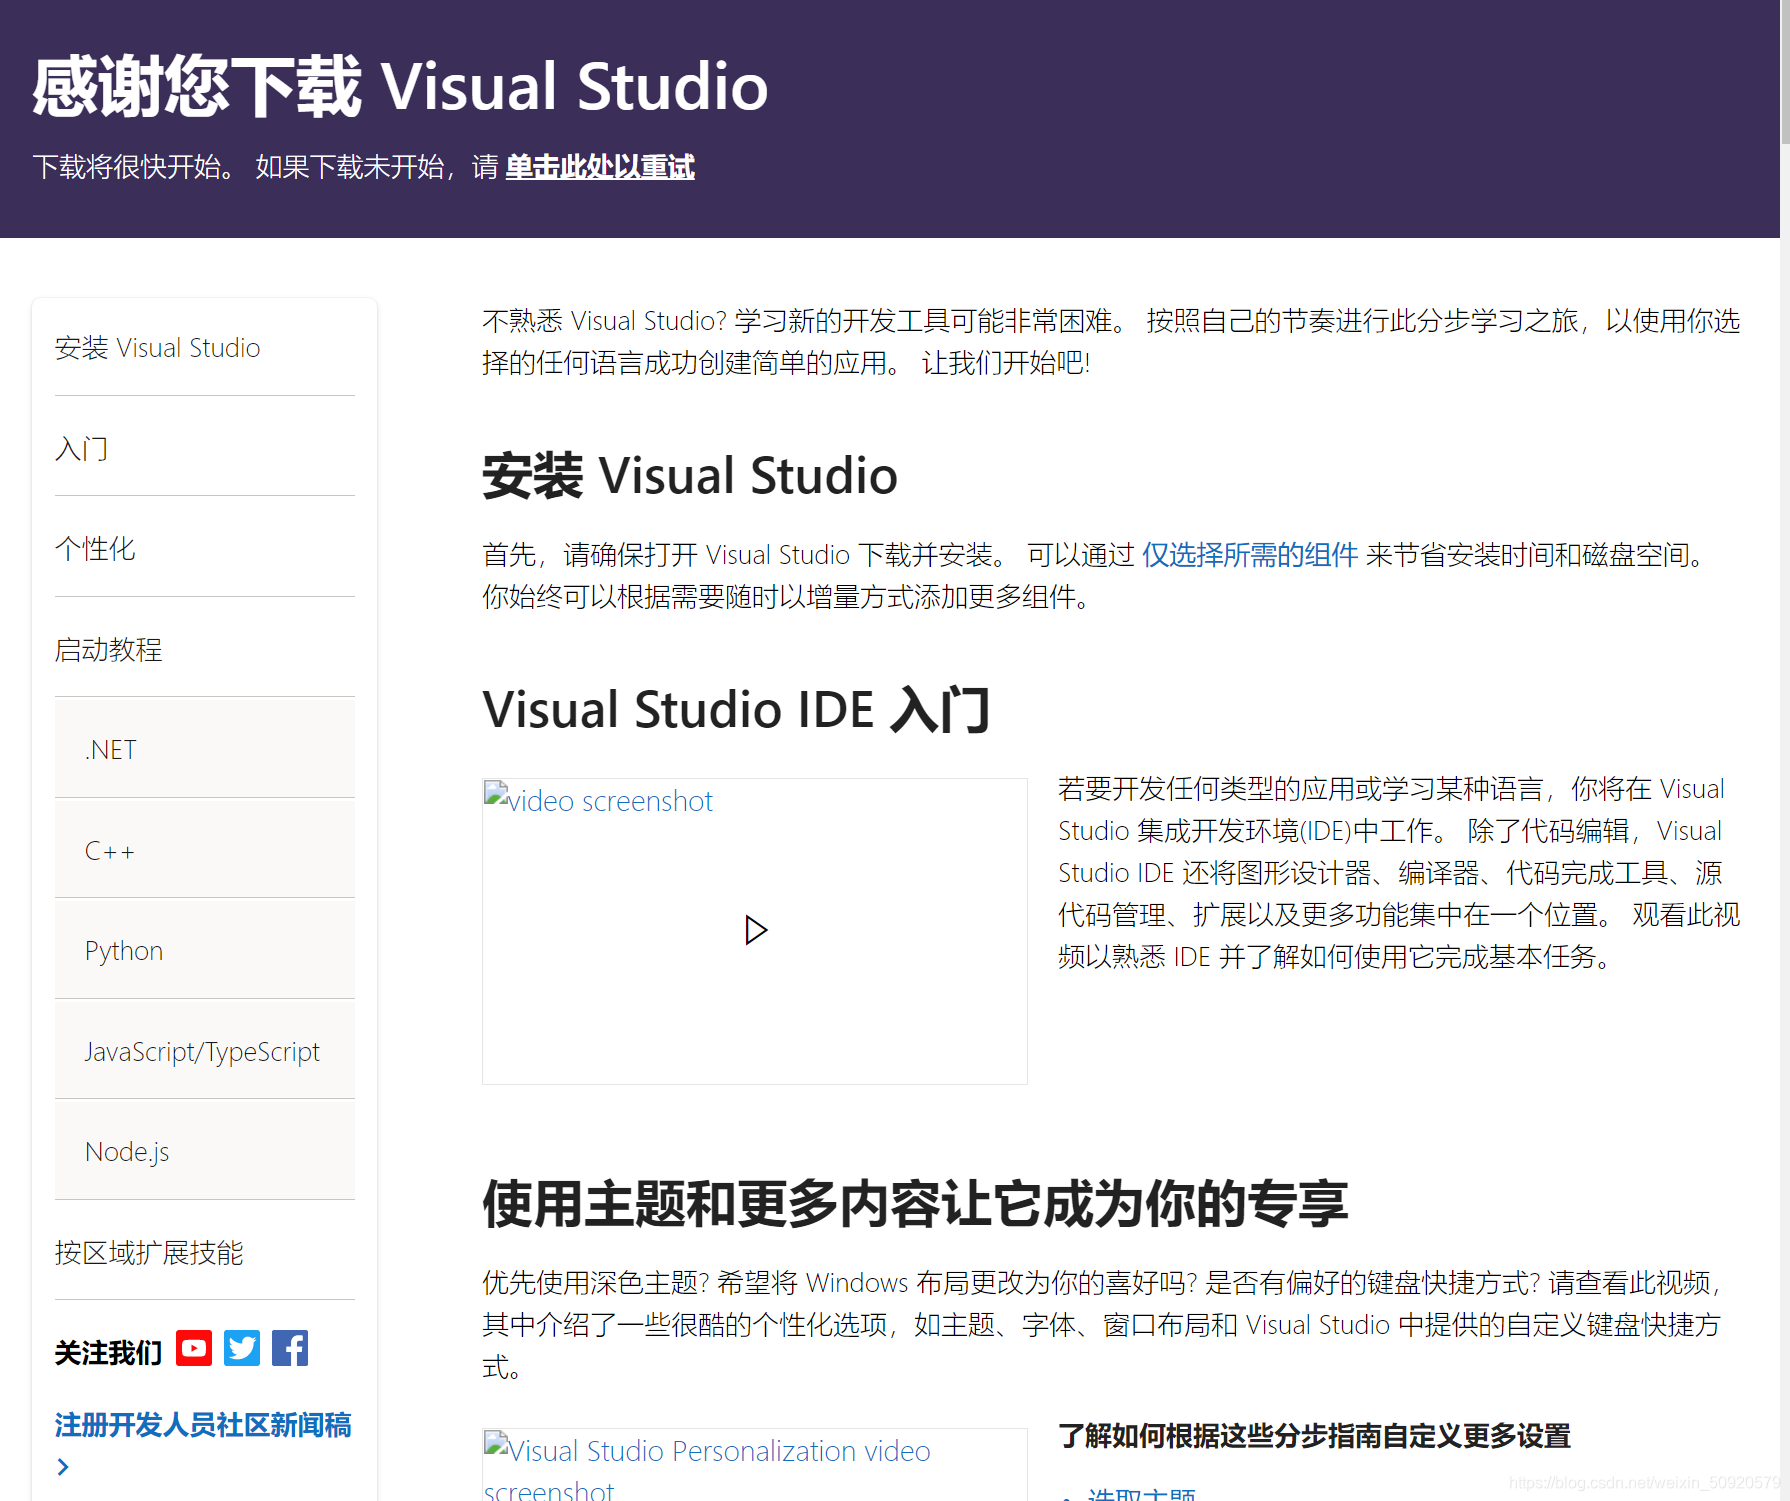This screenshot has height=1501, width=1790.
Task: Click the 选取主题 link at page bottom
Action: 1140,1494
